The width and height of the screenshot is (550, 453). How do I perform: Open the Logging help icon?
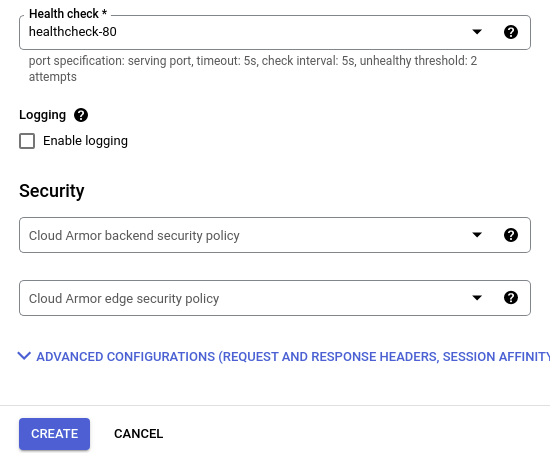click(x=81, y=115)
